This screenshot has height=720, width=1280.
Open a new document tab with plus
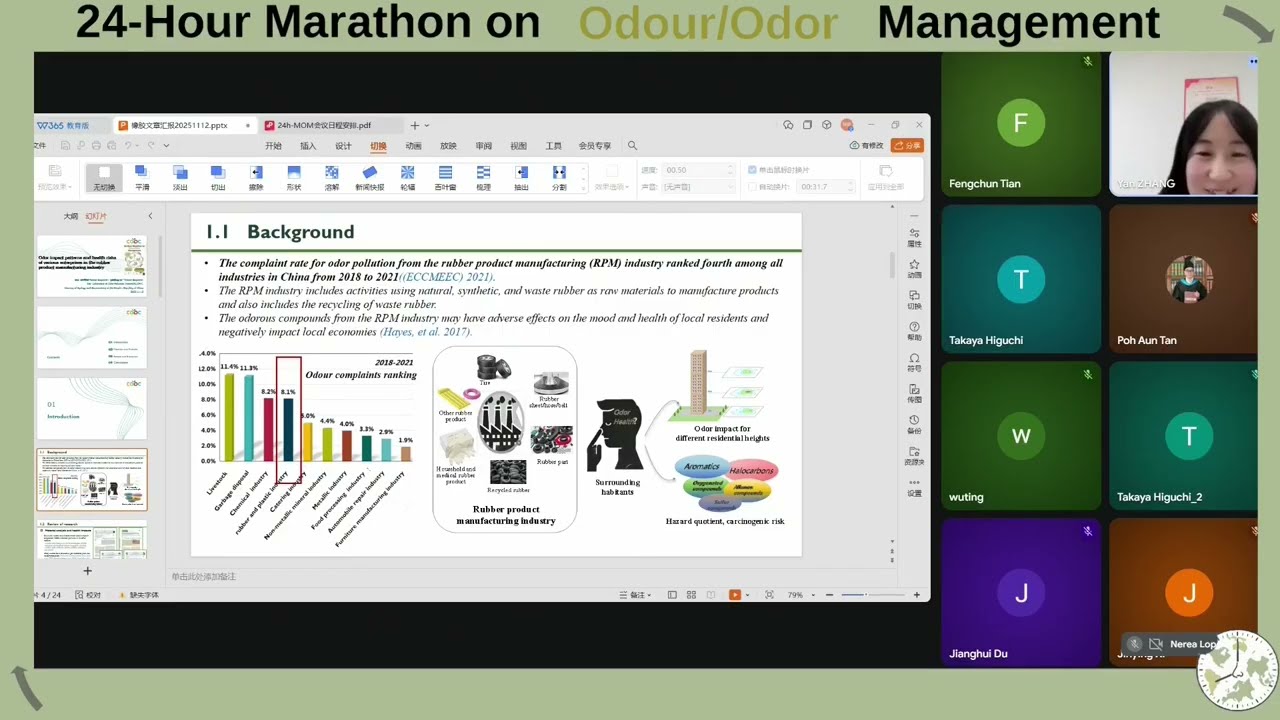pos(414,125)
